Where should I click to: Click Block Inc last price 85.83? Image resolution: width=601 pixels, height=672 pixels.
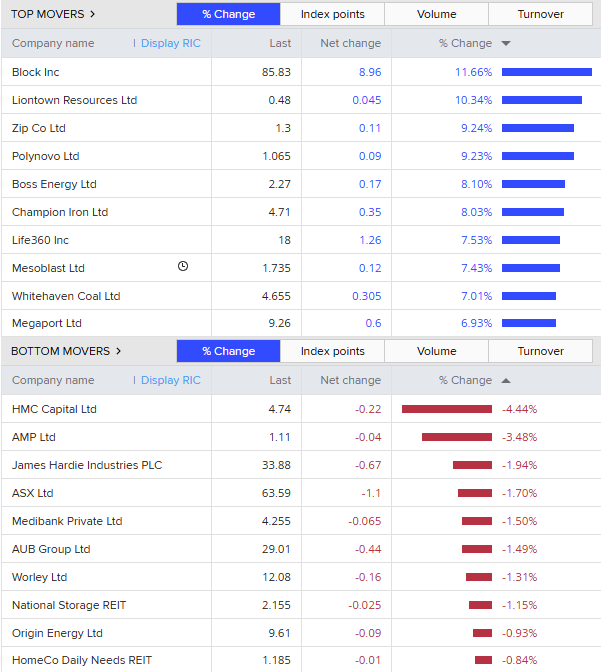tap(276, 72)
